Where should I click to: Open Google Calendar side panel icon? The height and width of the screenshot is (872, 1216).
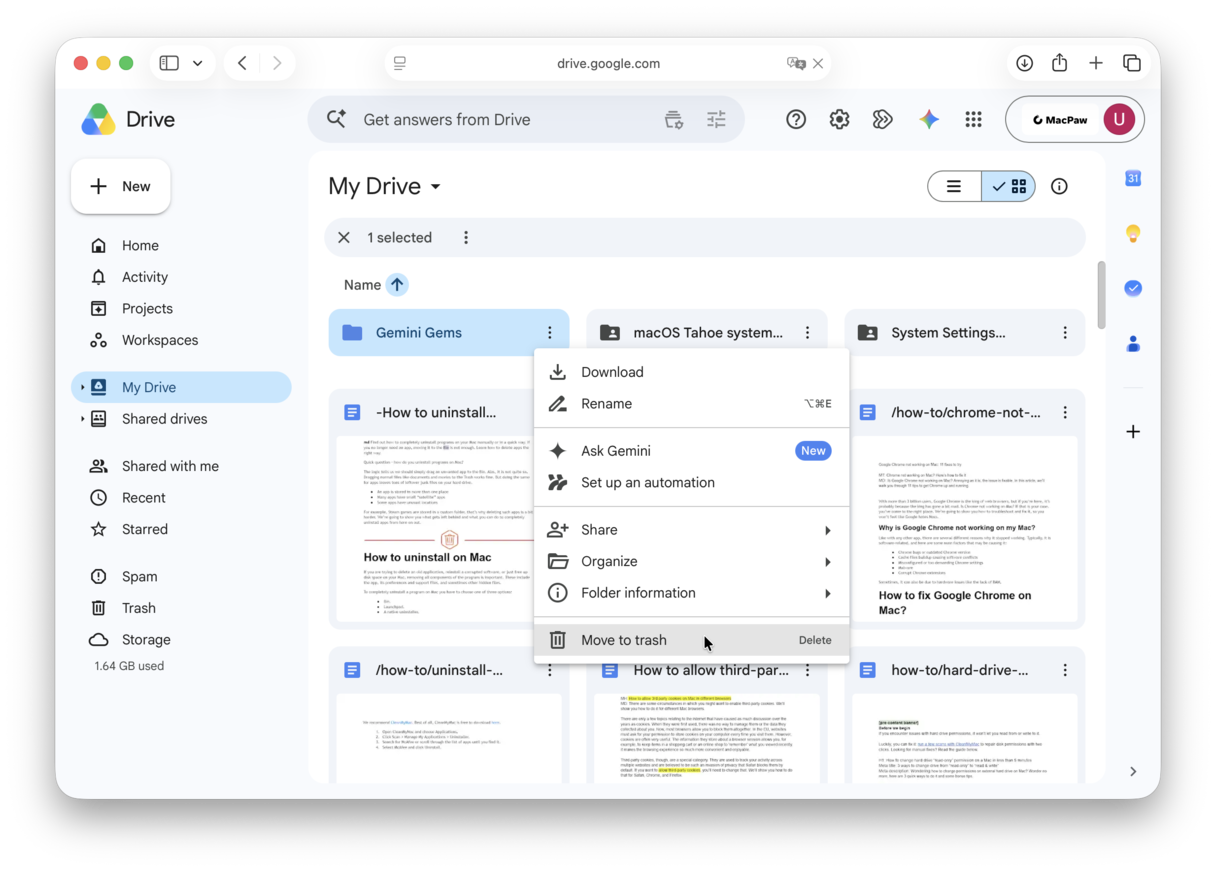point(1133,178)
